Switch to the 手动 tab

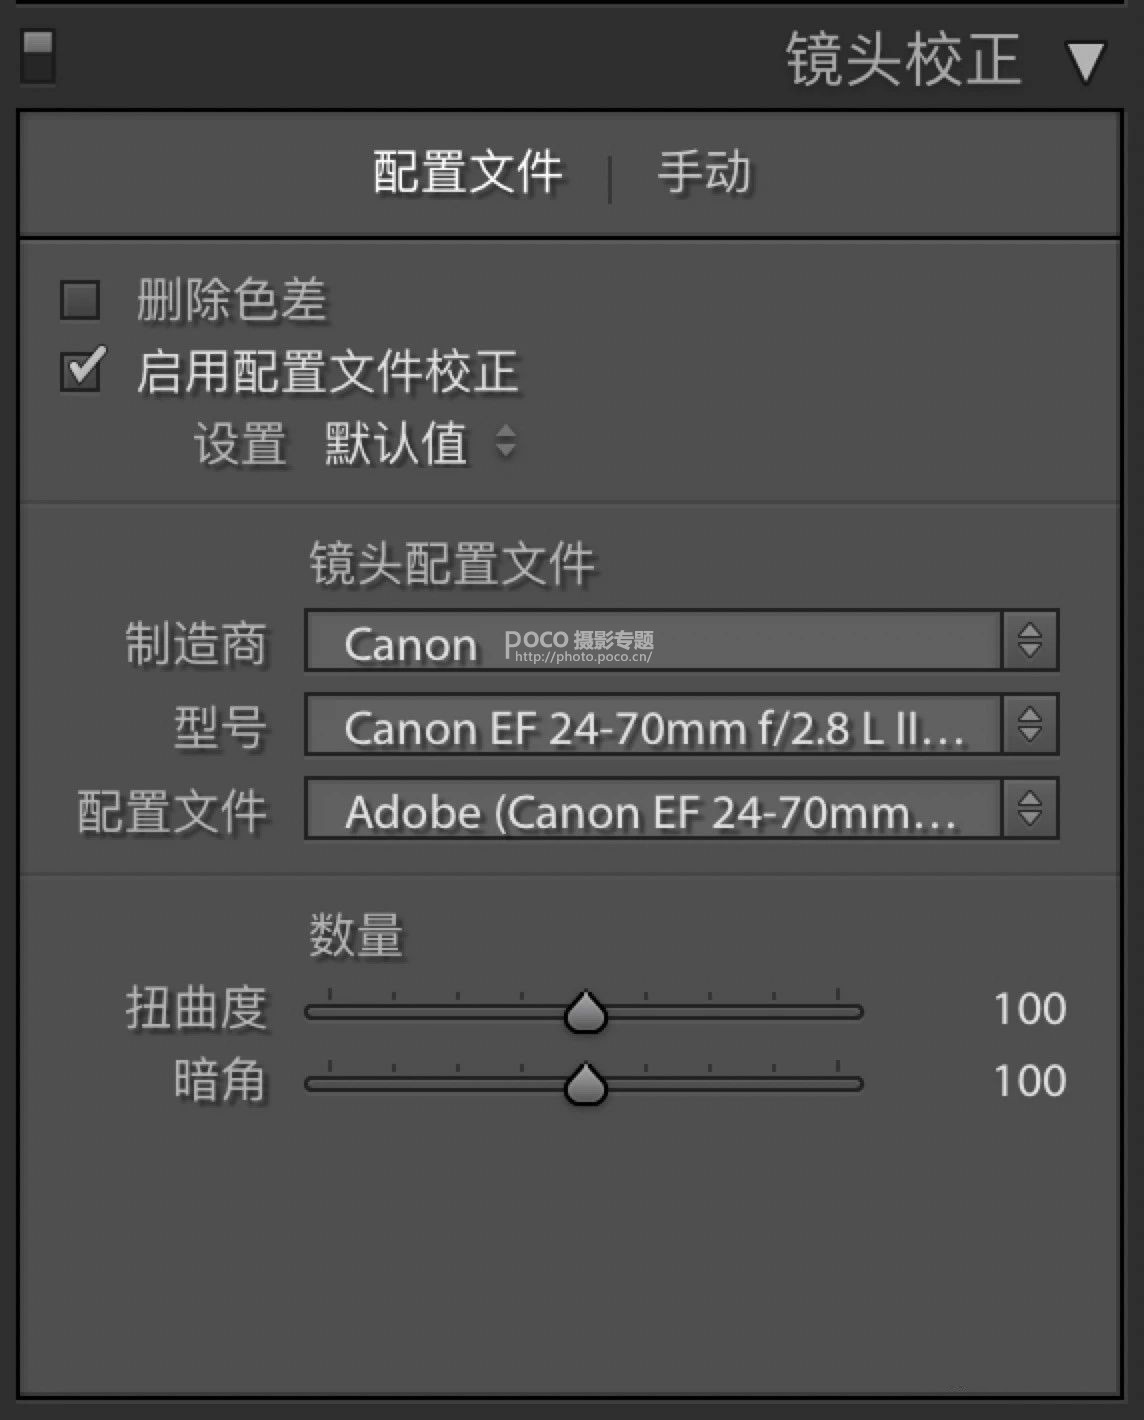pos(704,172)
